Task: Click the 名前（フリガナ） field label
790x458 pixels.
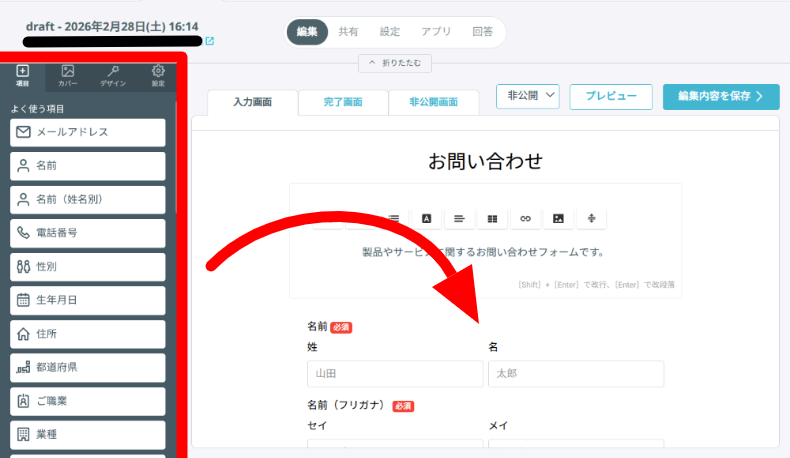Action: (346, 405)
